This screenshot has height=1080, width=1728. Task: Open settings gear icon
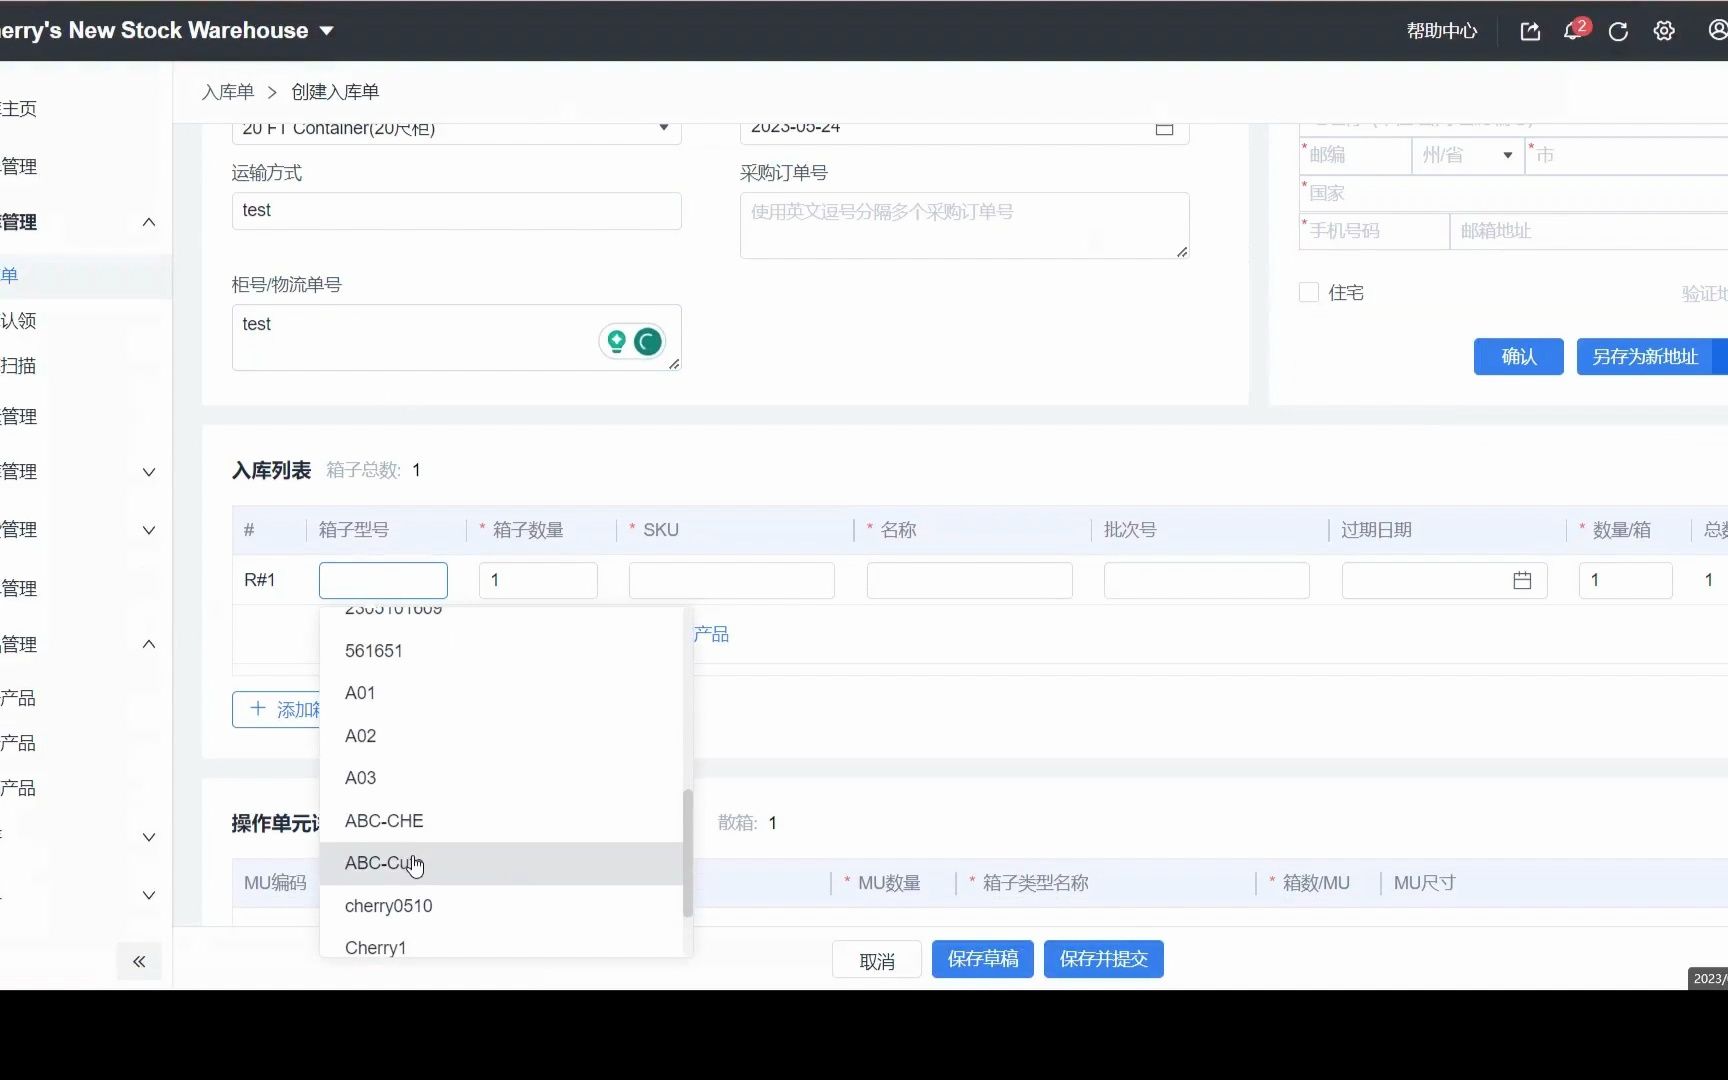tap(1664, 31)
